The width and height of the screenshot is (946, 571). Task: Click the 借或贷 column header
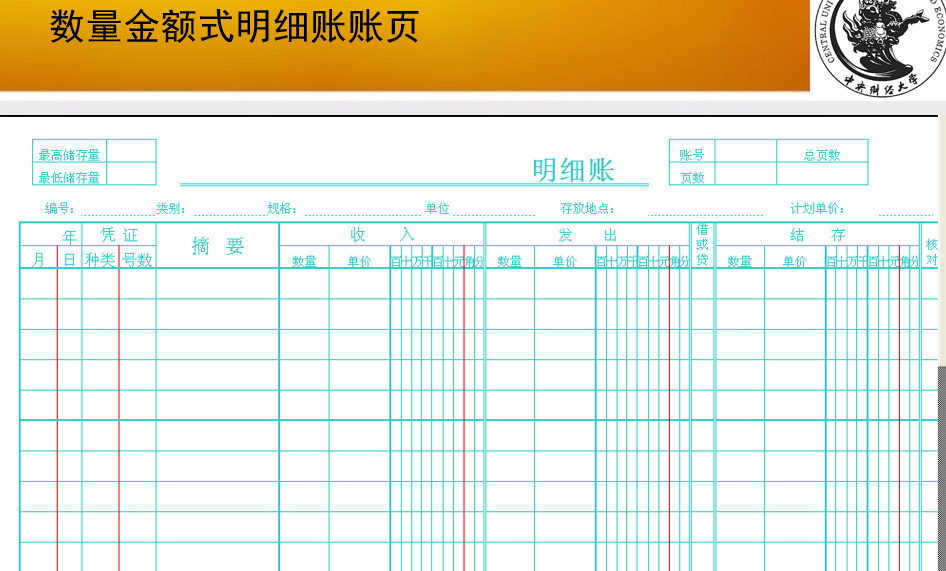pos(702,244)
